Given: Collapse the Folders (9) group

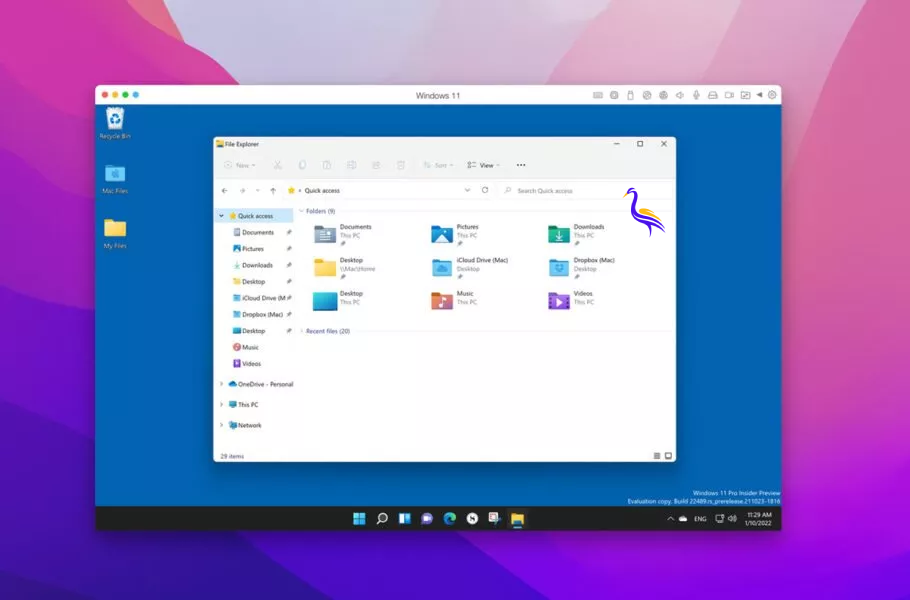Looking at the screenshot, I should click(301, 211).
